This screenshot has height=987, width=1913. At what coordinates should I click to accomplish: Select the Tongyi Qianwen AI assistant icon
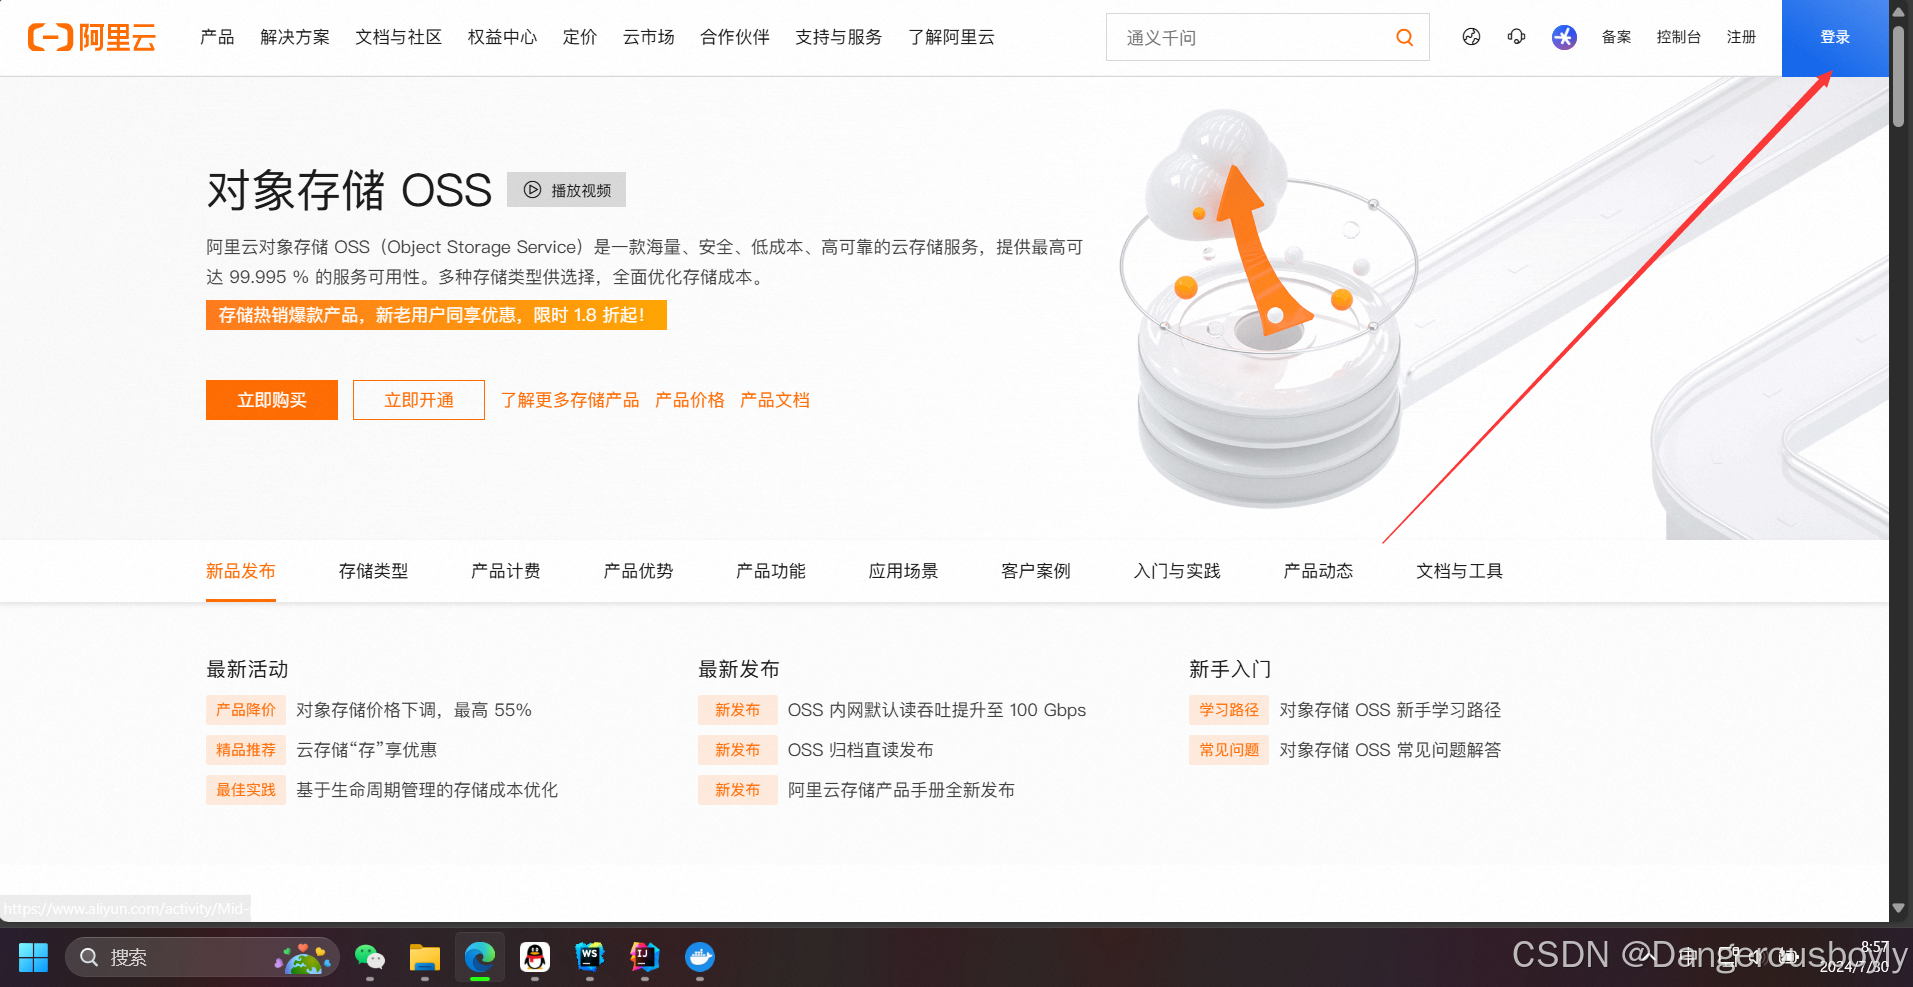(x=1563, y=37)
